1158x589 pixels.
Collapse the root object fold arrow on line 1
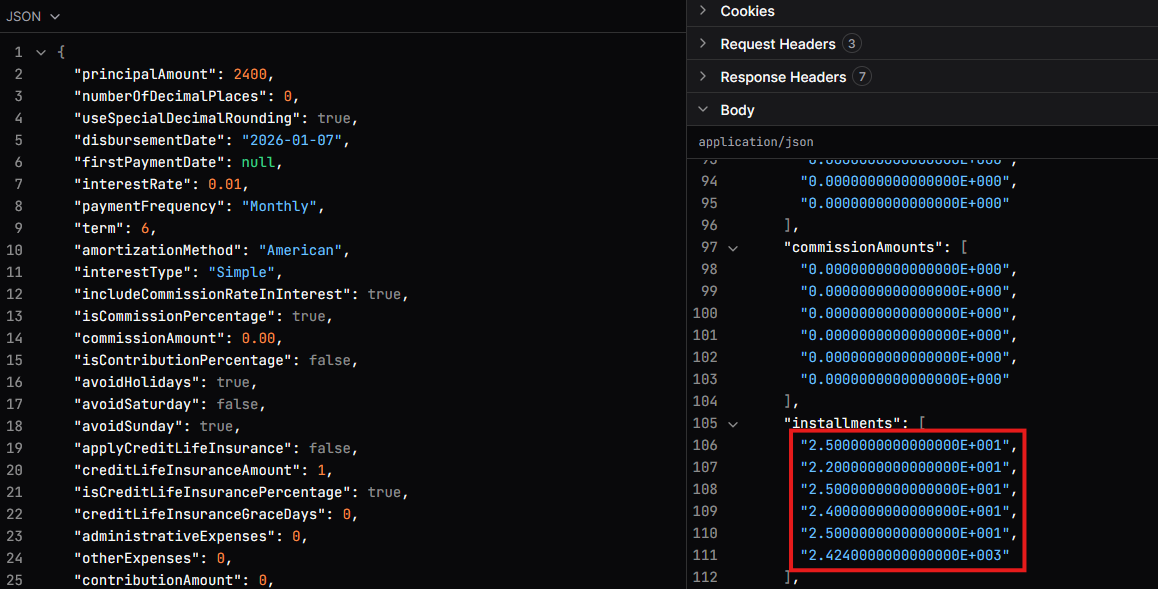[x=40, y=52]
